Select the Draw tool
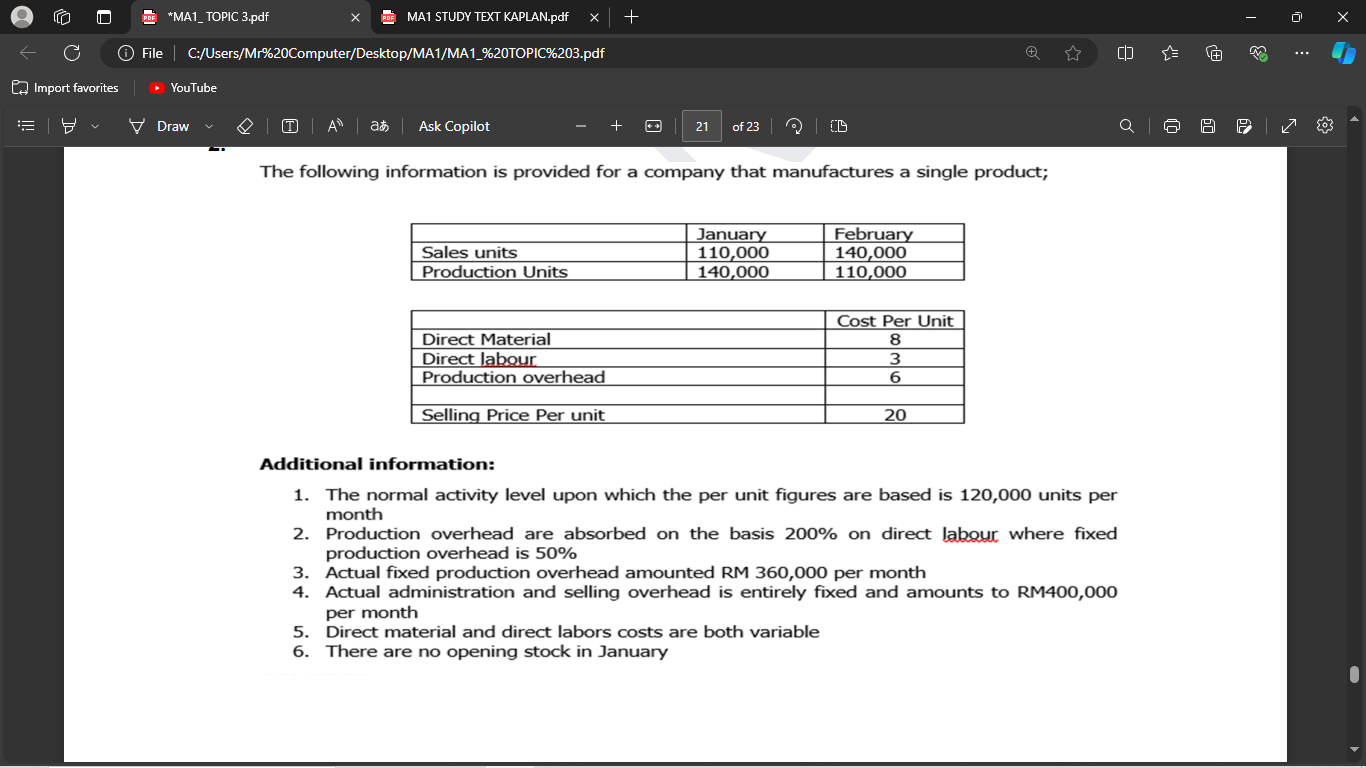This screenshot has height=768, width=1366. coord(159,126)
